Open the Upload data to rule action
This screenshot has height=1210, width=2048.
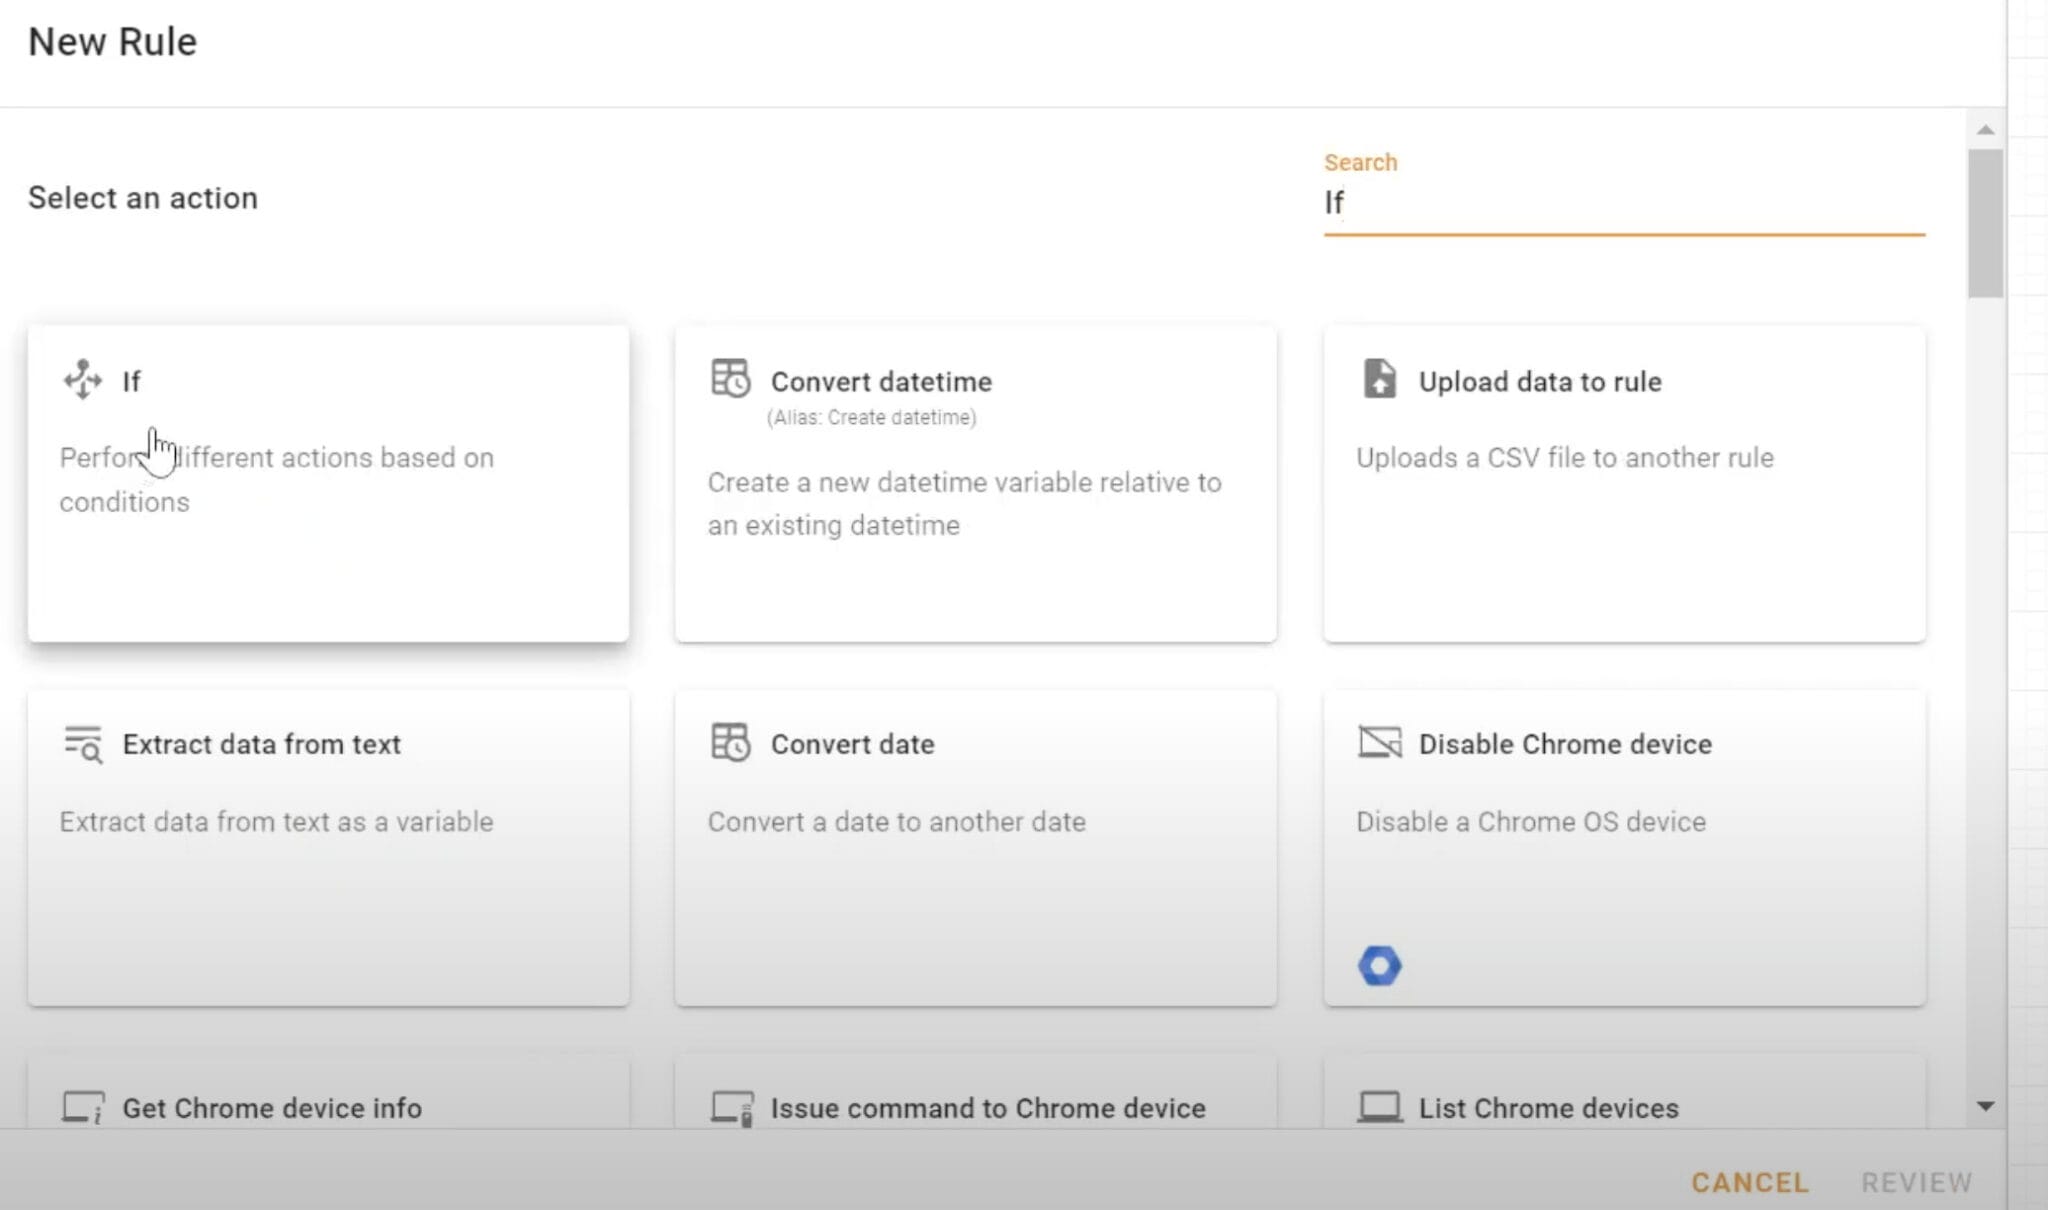click(x=1624, y=482)
